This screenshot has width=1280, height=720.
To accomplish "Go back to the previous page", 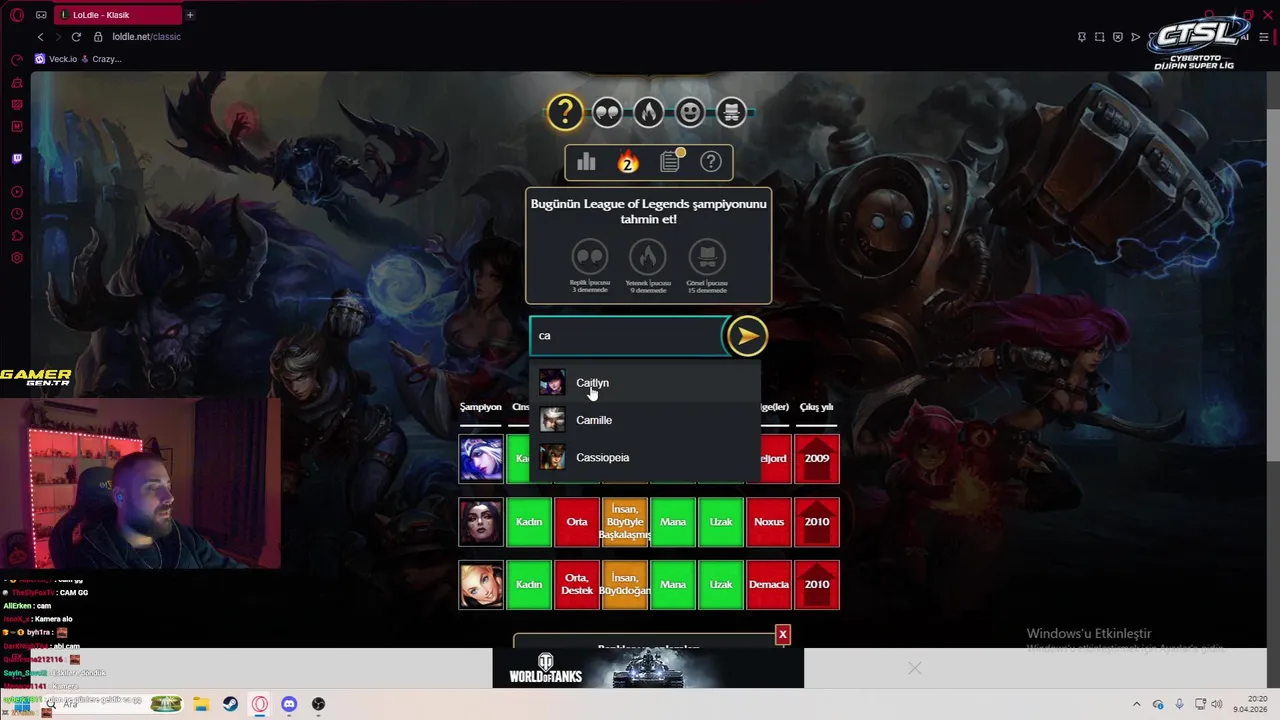I will [x=40, y=37].
